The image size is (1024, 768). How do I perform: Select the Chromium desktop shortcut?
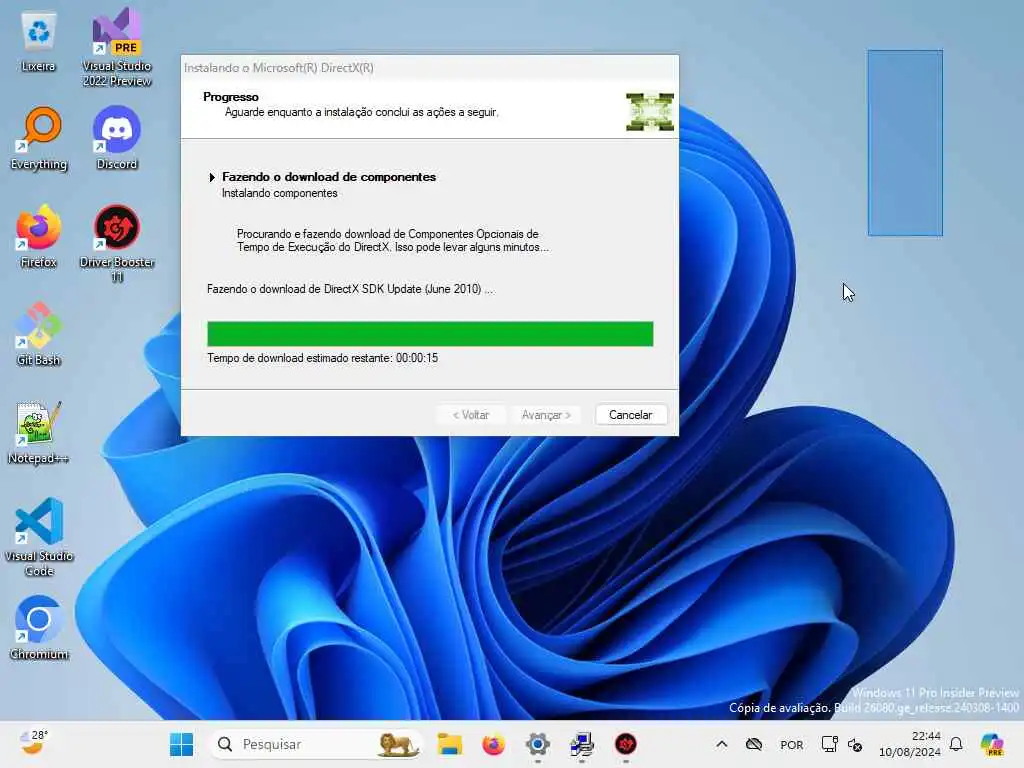coord(39,628)
